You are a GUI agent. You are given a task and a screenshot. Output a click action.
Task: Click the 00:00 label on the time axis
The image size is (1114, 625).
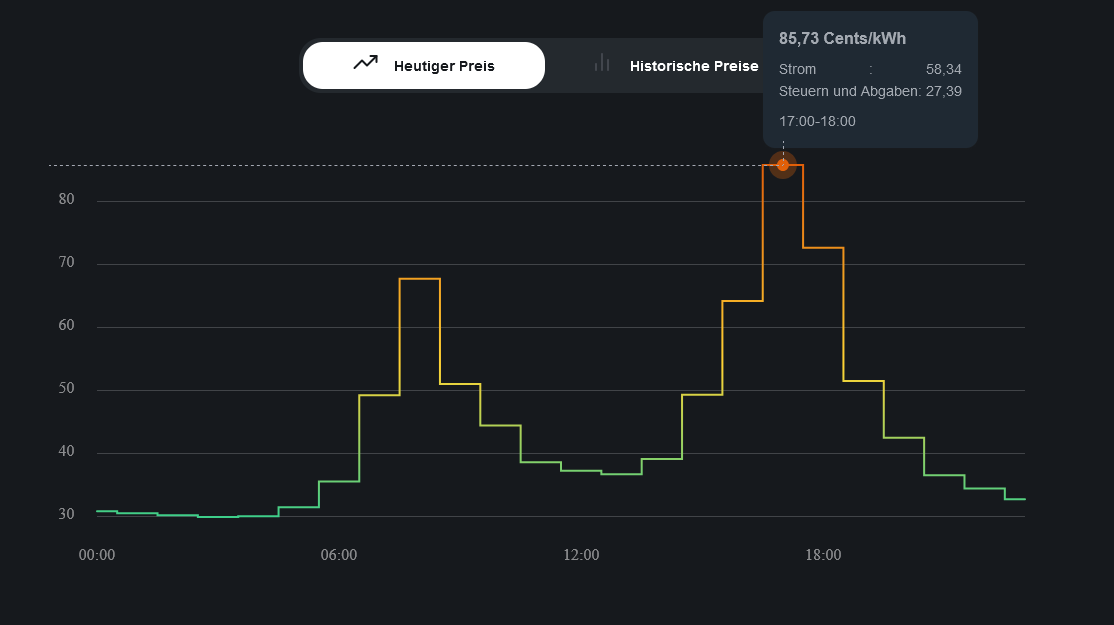pos(97,555)
